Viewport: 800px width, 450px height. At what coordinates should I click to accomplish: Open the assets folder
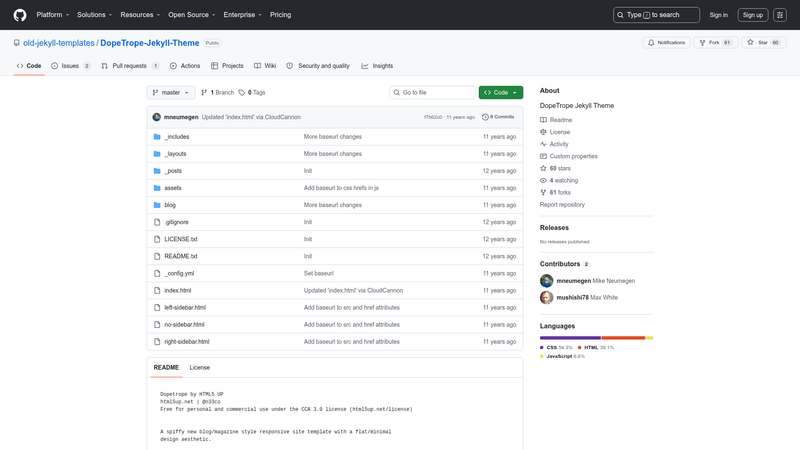172,188
